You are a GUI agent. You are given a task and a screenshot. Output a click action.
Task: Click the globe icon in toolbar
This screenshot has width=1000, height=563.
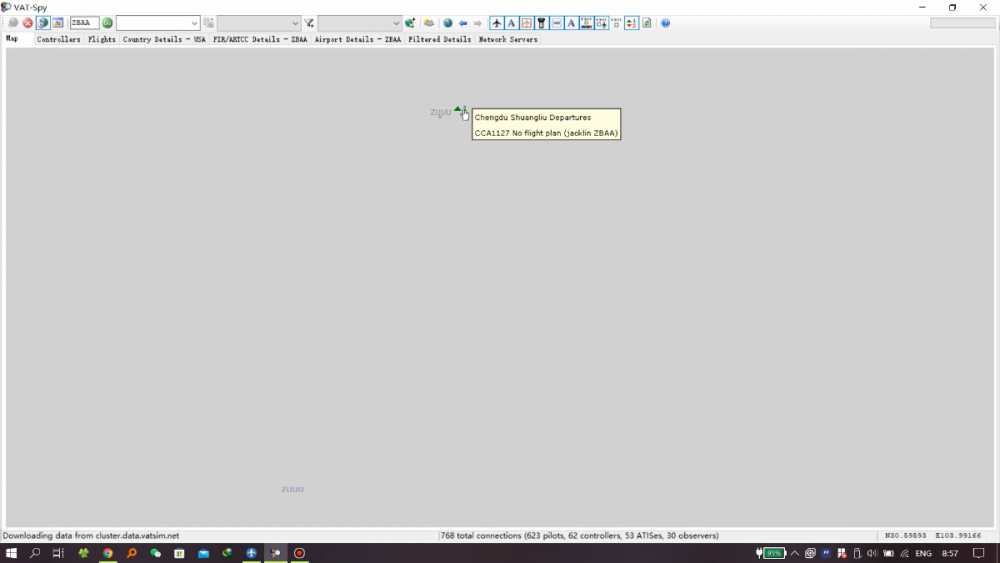pyautogui.click(x=448, y=23)
